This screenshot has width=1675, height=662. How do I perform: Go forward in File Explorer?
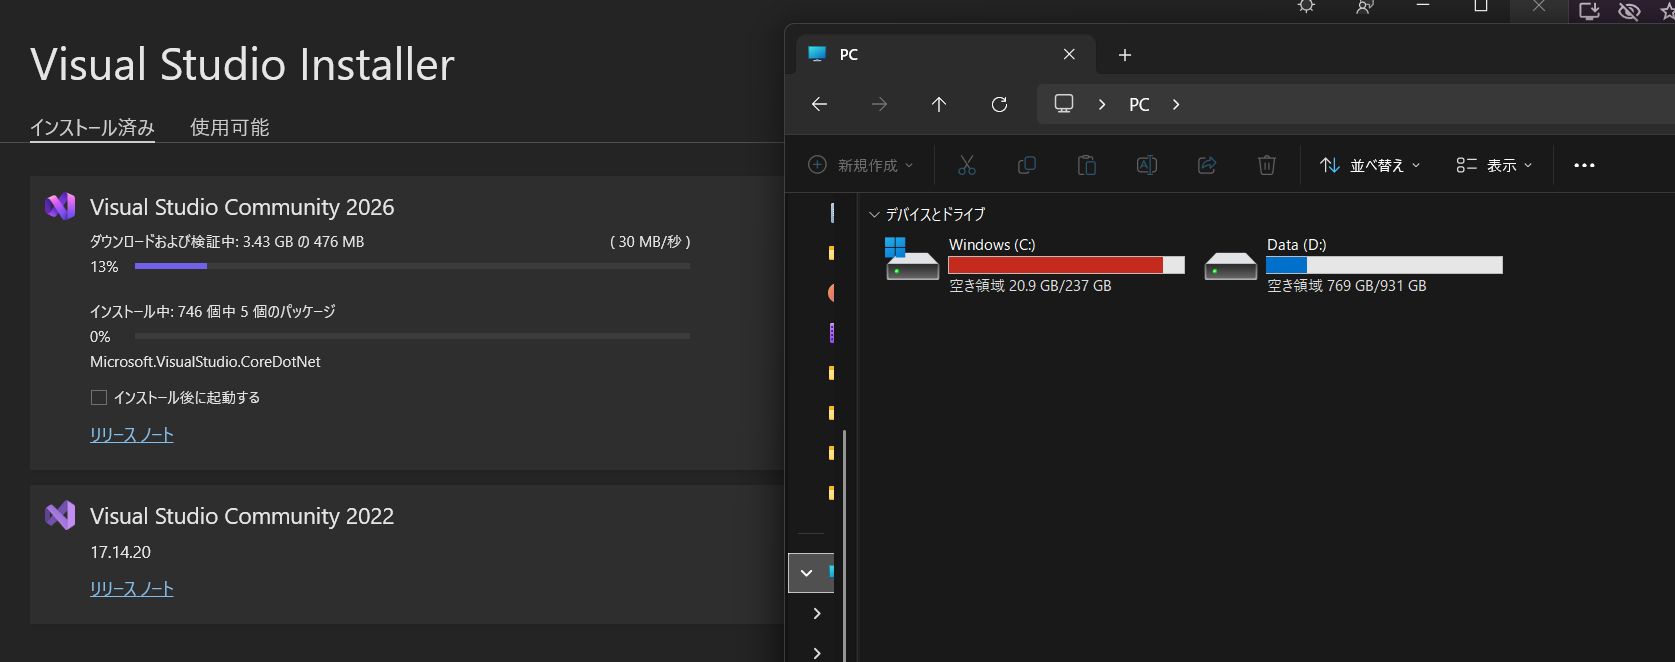[879, 104]
